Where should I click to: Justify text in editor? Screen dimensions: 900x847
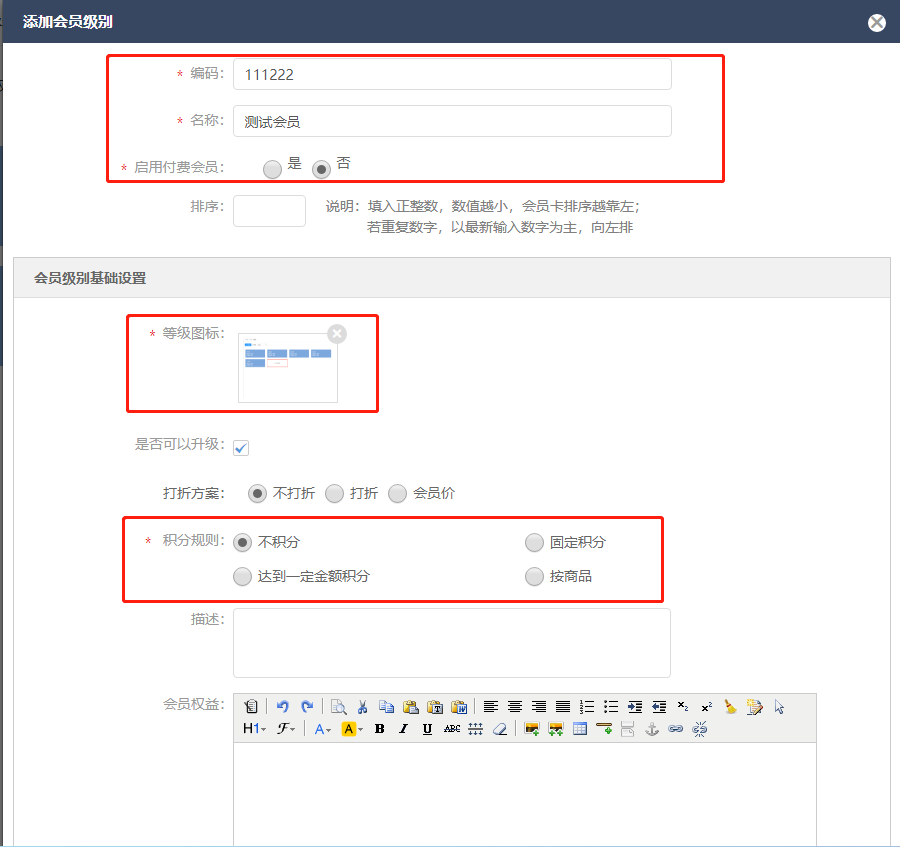[x=563, y=706]
